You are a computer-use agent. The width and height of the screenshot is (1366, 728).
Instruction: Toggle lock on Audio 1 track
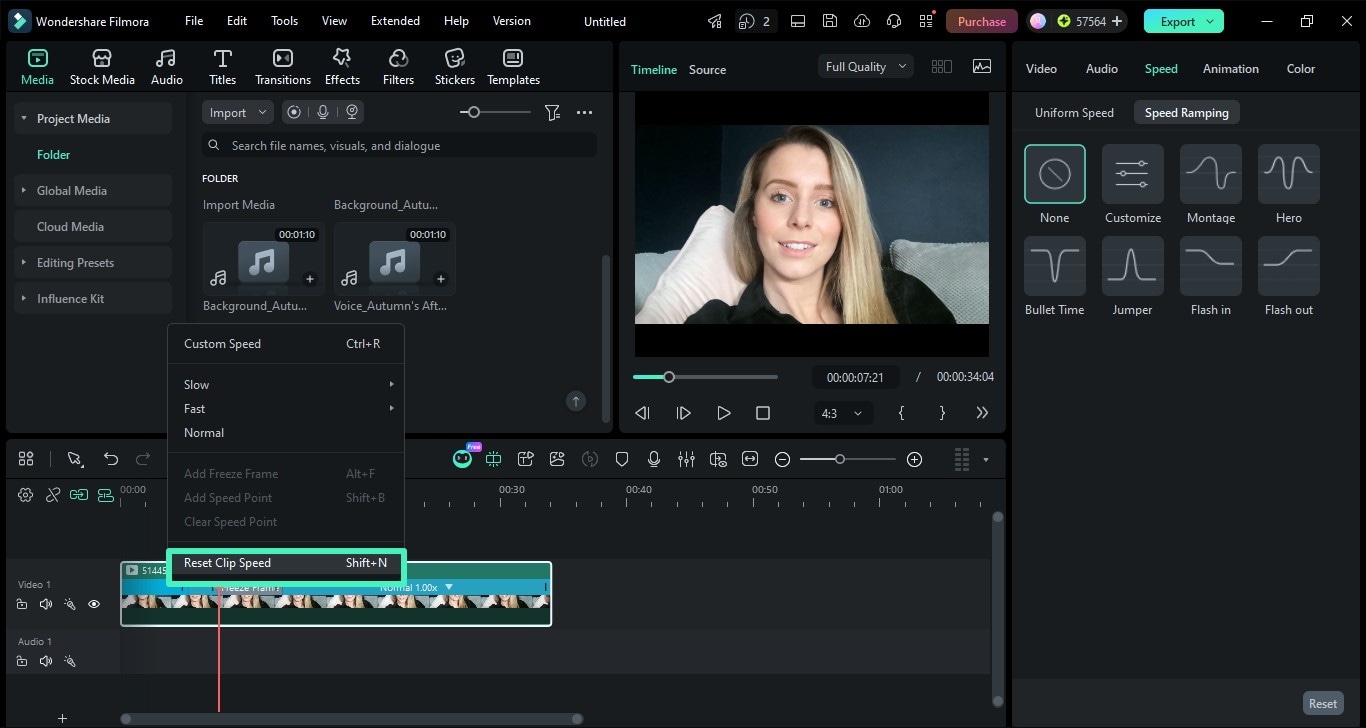click(21, 661)
